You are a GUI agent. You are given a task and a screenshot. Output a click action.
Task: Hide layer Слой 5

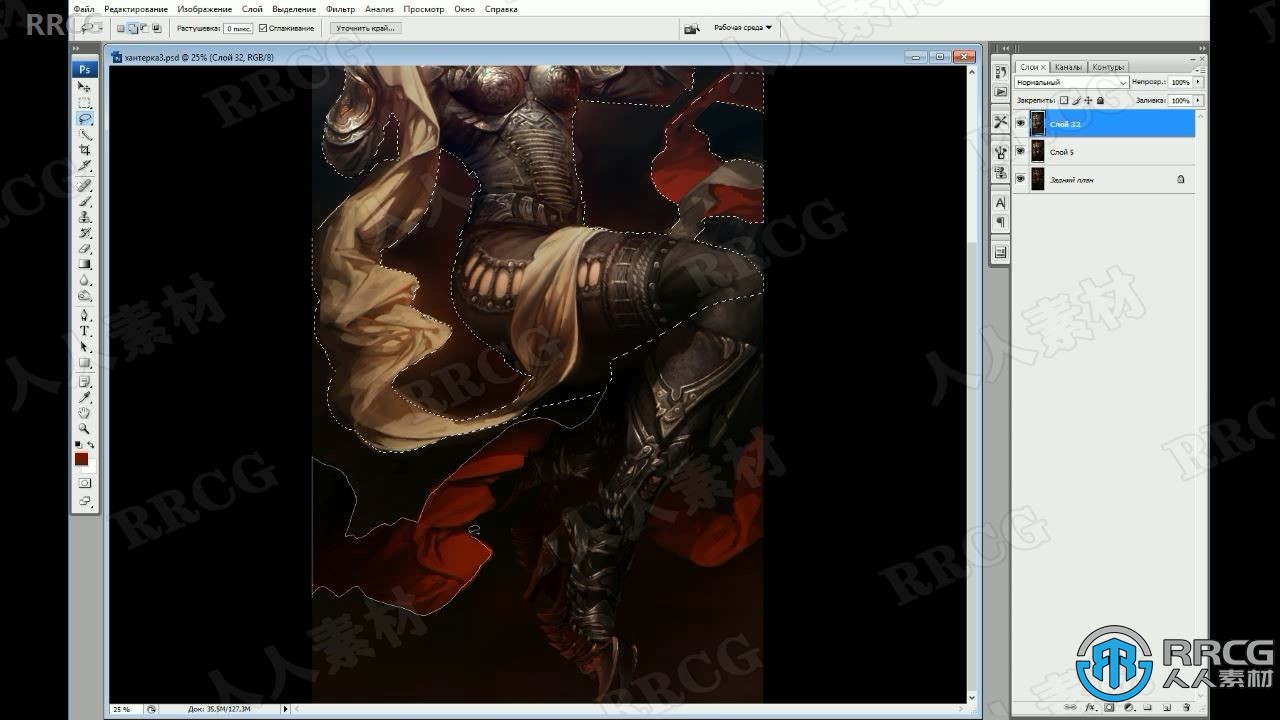pos(1021,152)
